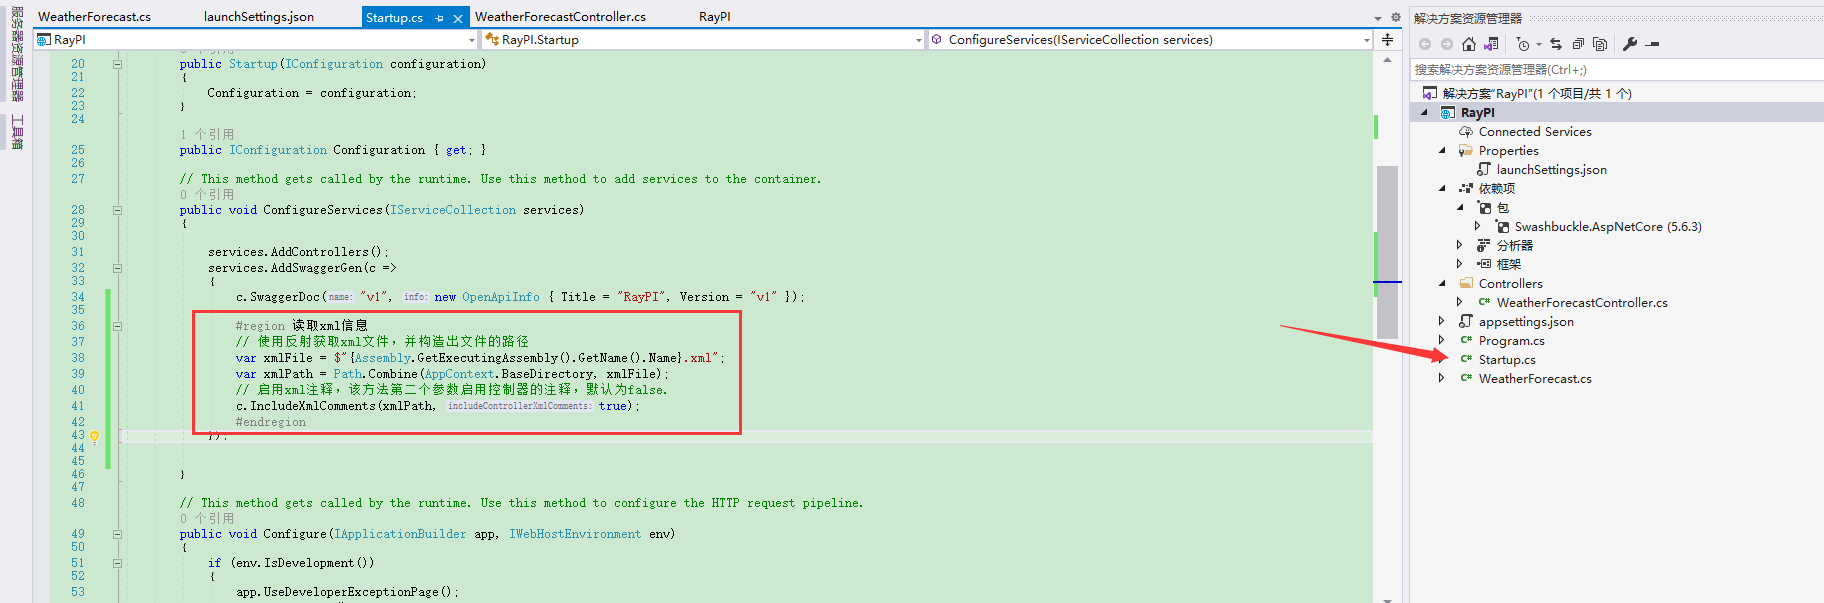This screenshot has height=603, width=1824.
Task: Click the RayPI project web icon
Action: point(1448,112)
